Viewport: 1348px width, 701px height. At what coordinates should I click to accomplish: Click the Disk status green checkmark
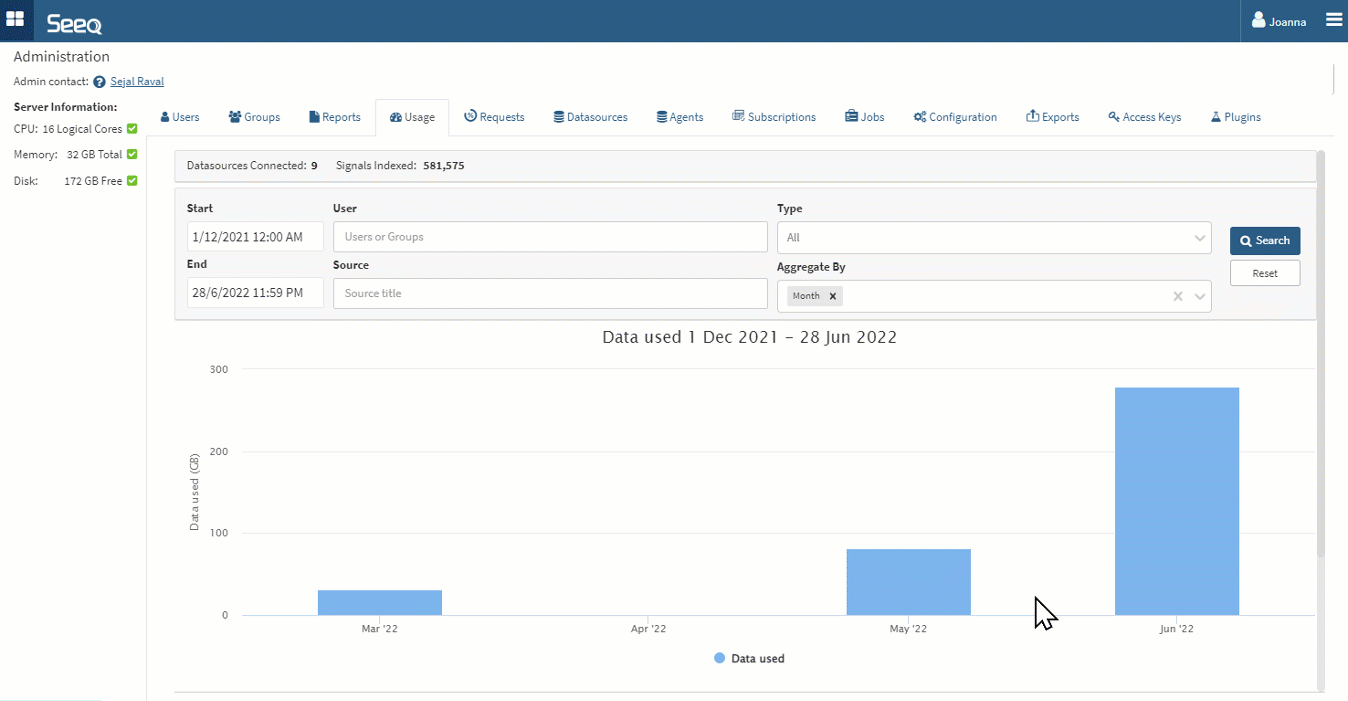click(132, 181)
